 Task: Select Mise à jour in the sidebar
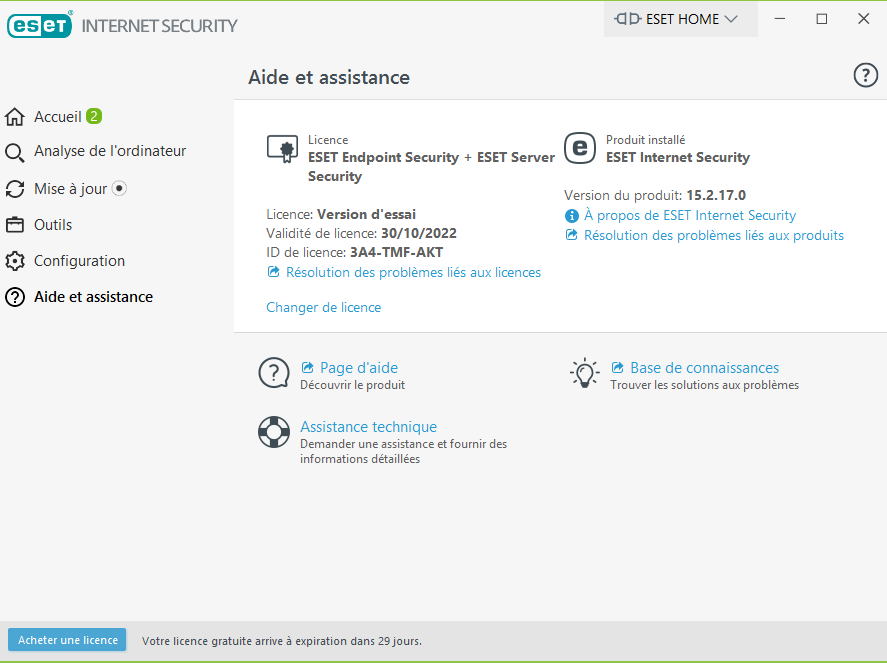70,189
